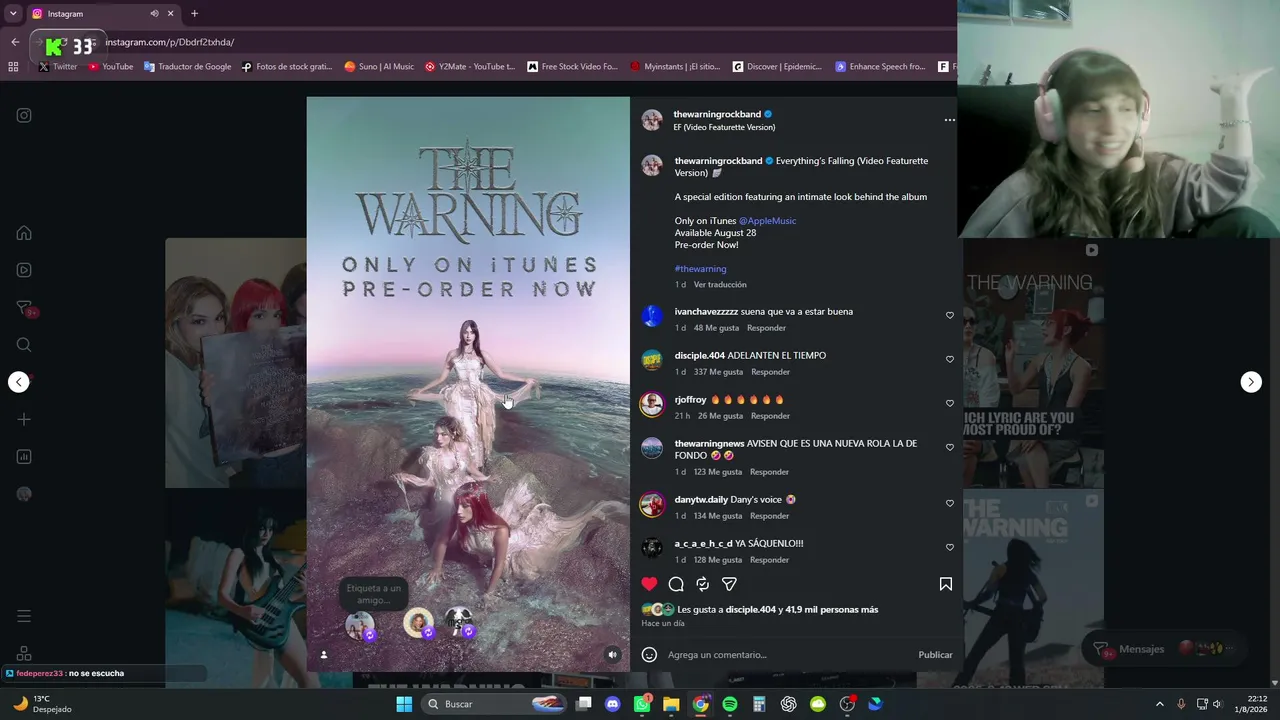Open the #thewarning hashtag link
Image resolution: width=1280 pixels, height=720 pixels.
pos(700,269)
